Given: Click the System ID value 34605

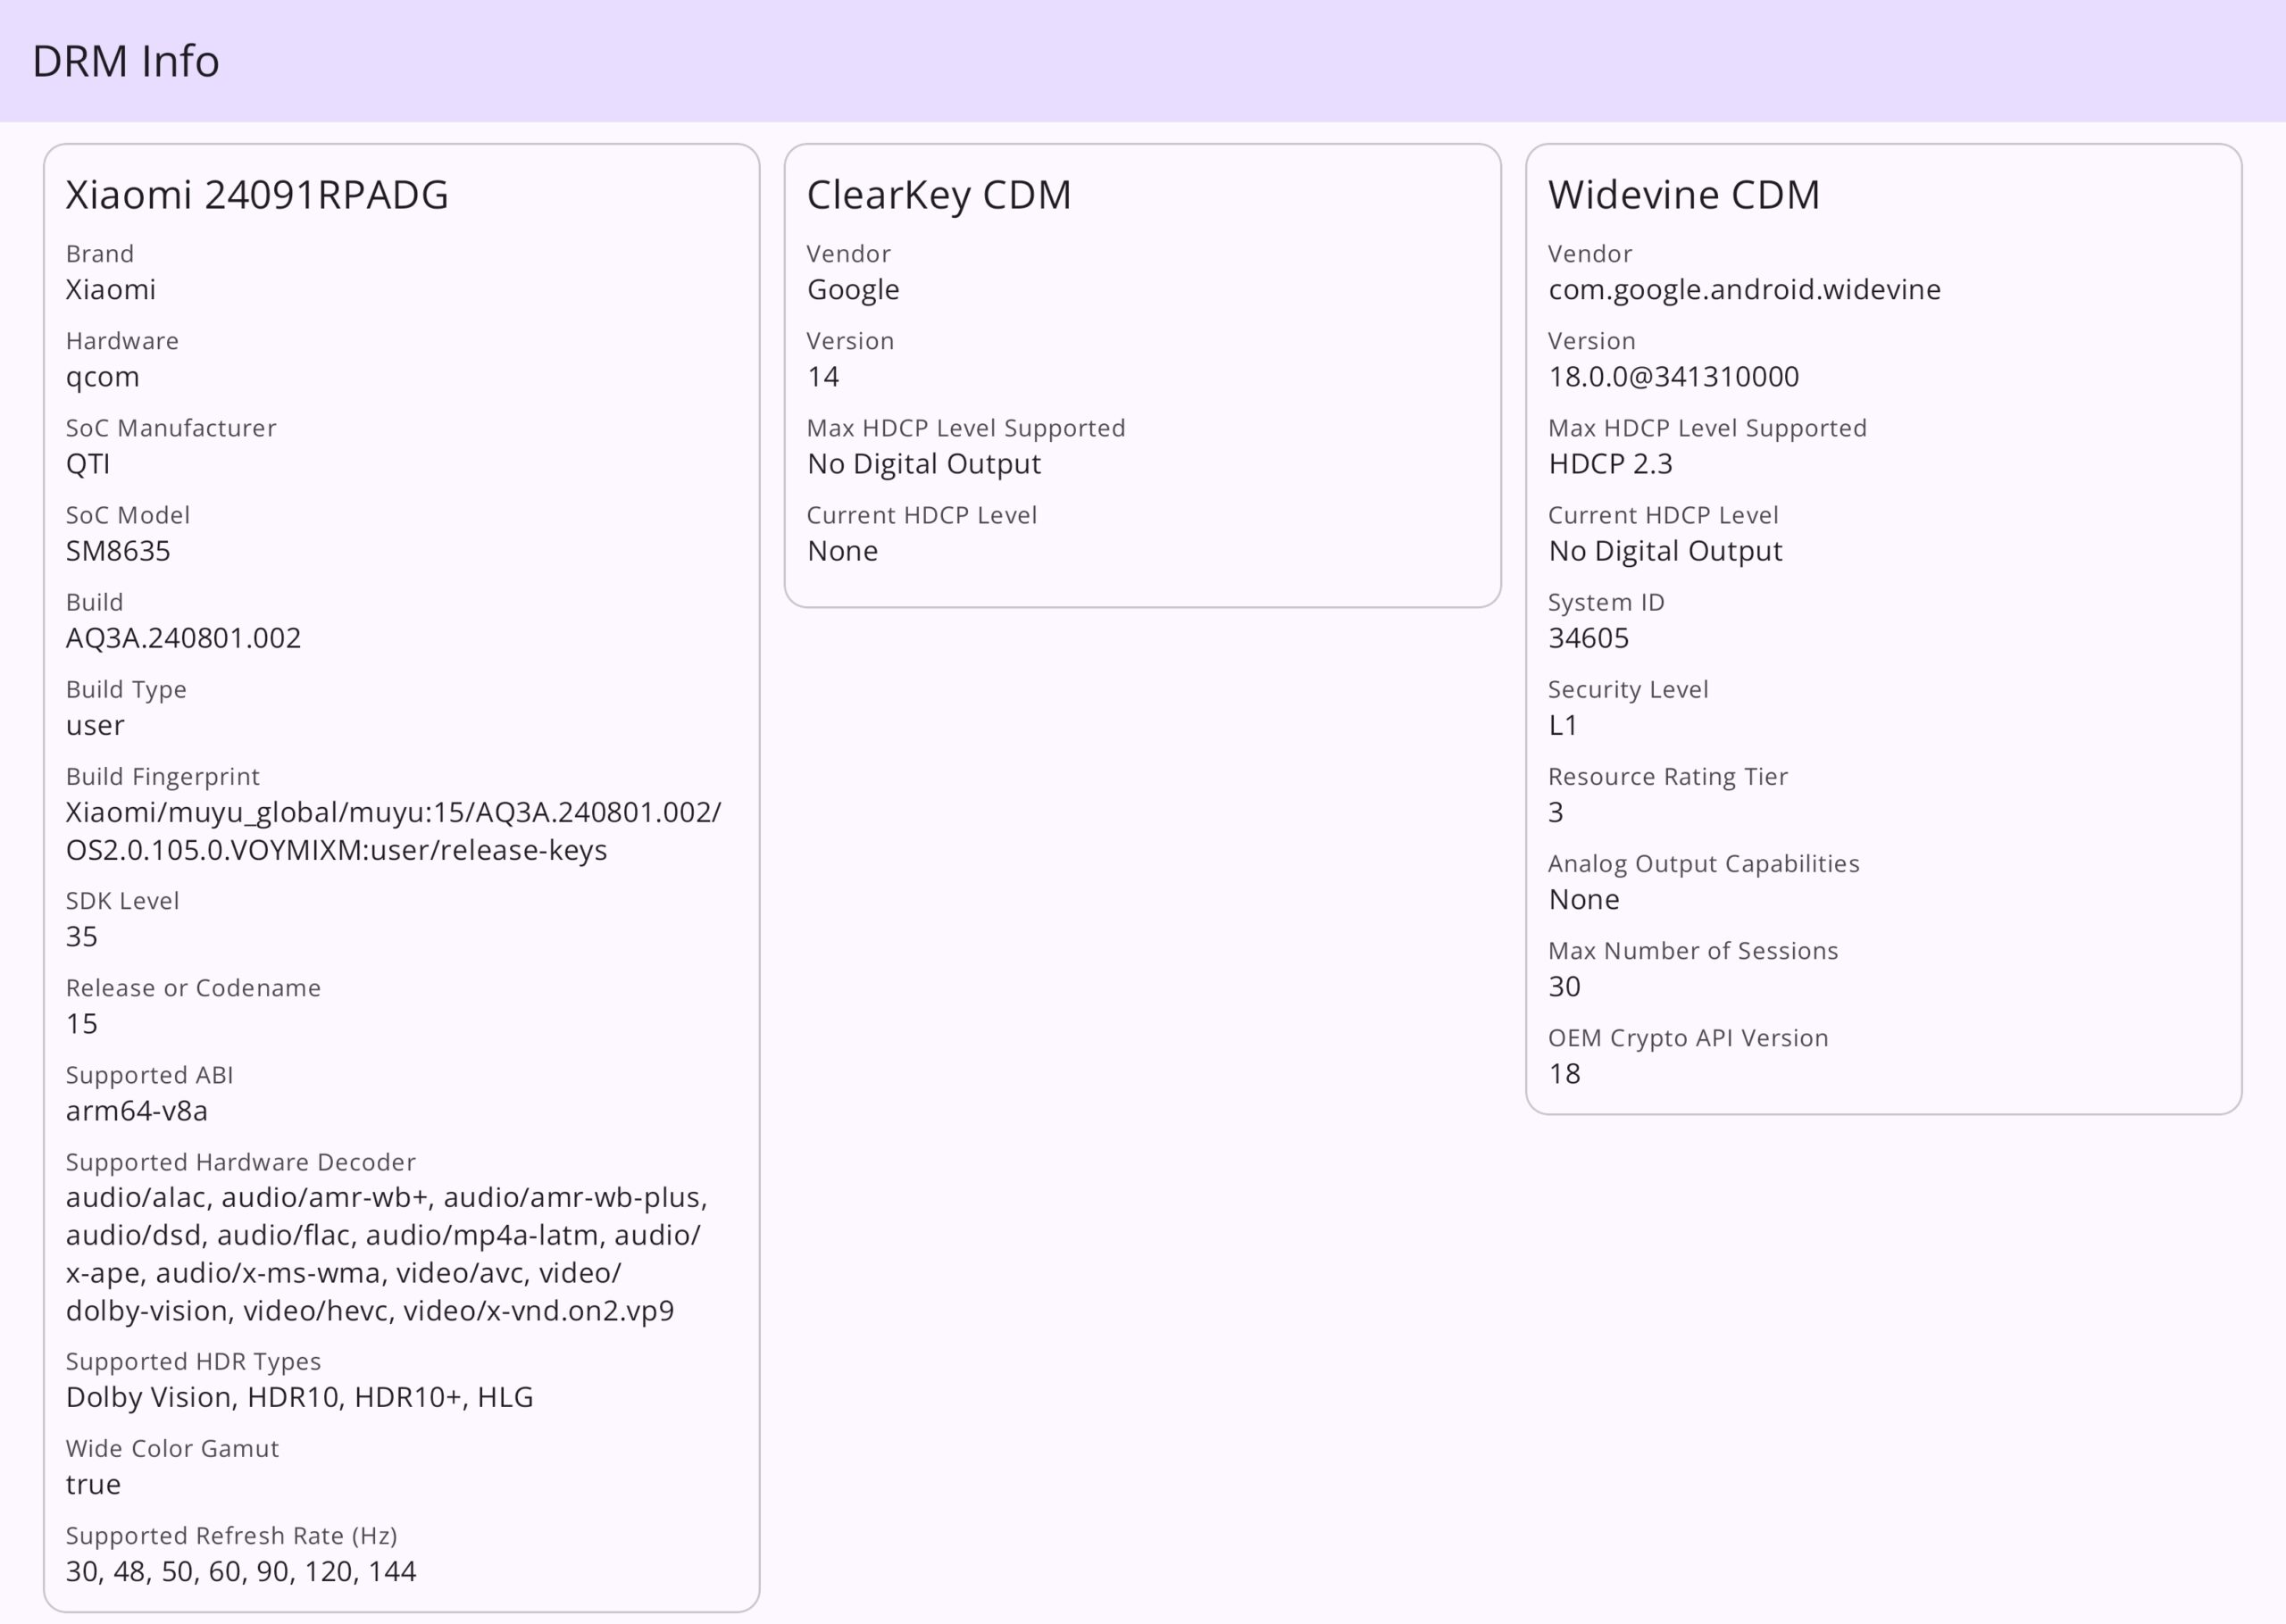Looking at the screenshot, I should click(1588, 638).
